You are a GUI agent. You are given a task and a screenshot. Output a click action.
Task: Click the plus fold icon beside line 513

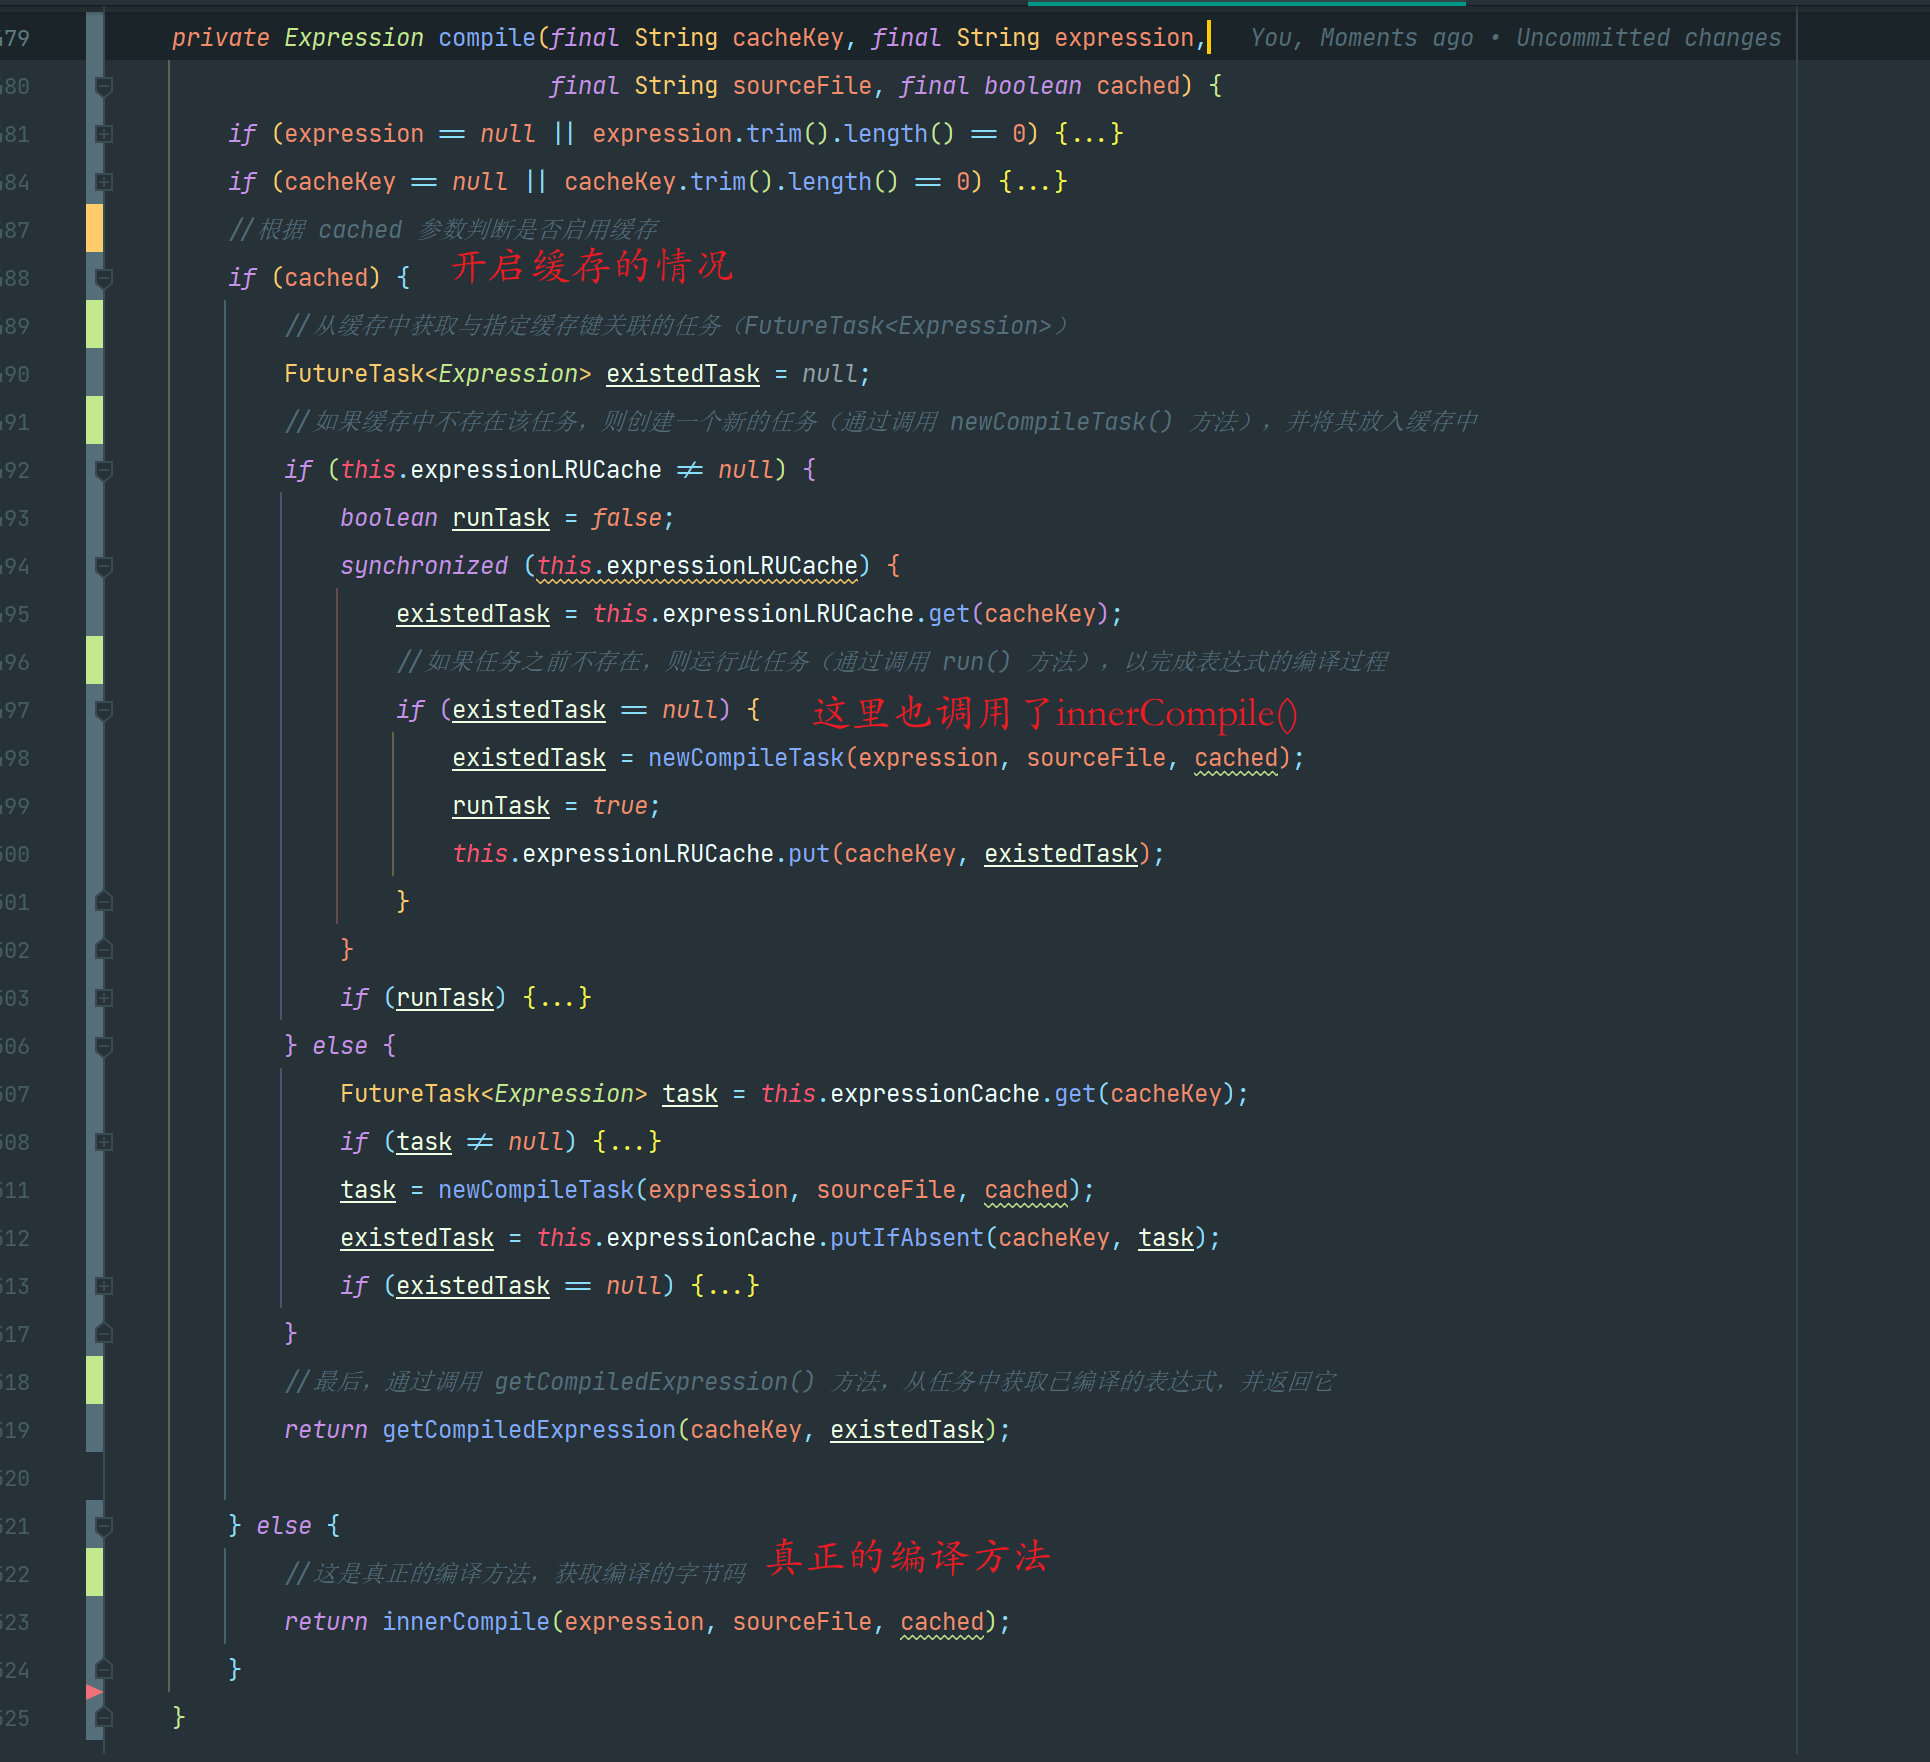pyautogui.click(x=103, y=1285)
